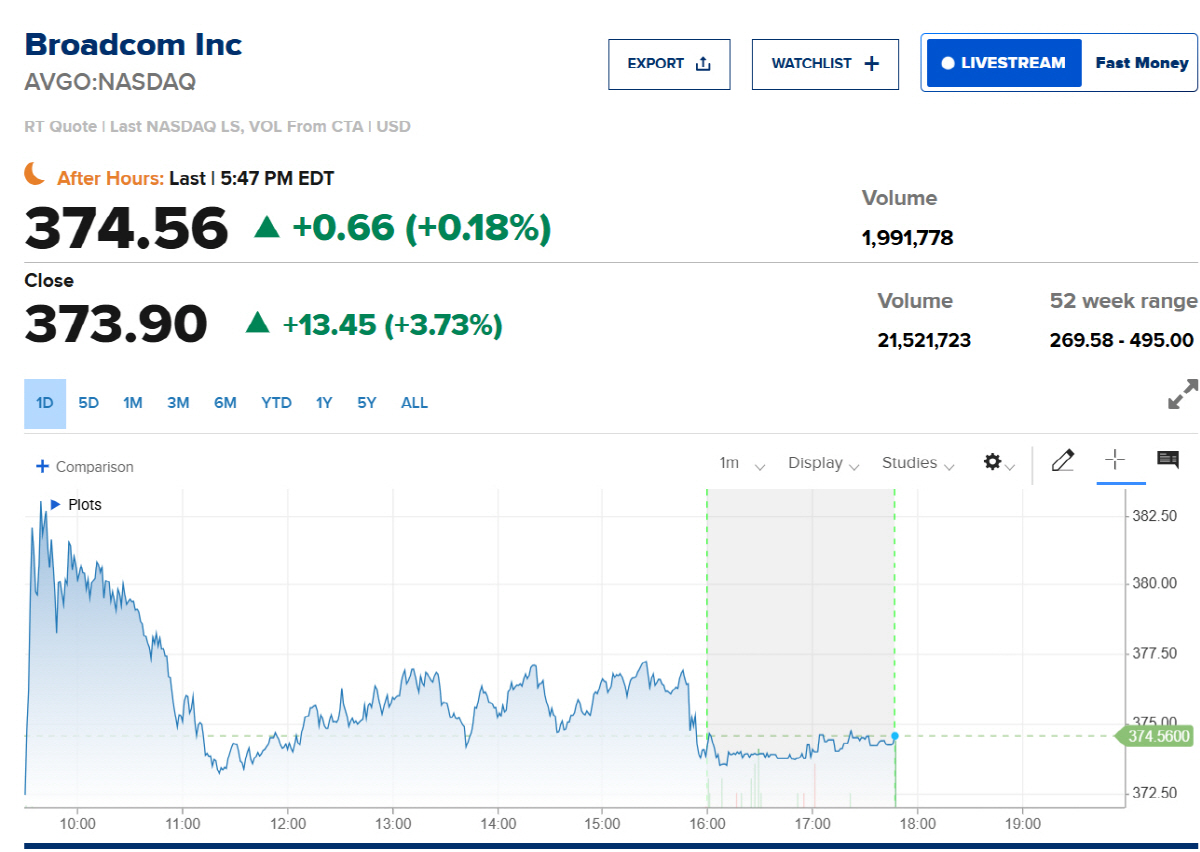Click the After Hours moon icon

pos(36,174)
